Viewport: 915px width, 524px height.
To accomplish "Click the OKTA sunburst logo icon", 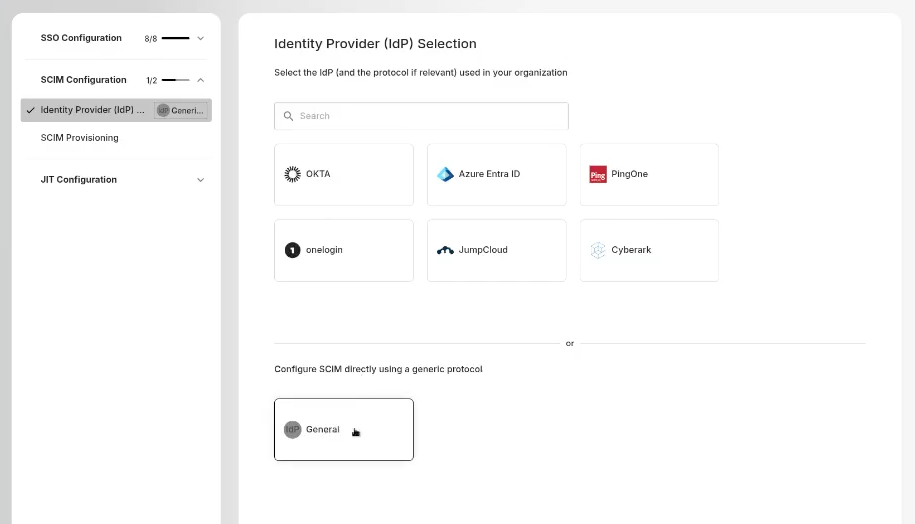I will [292, 174].
